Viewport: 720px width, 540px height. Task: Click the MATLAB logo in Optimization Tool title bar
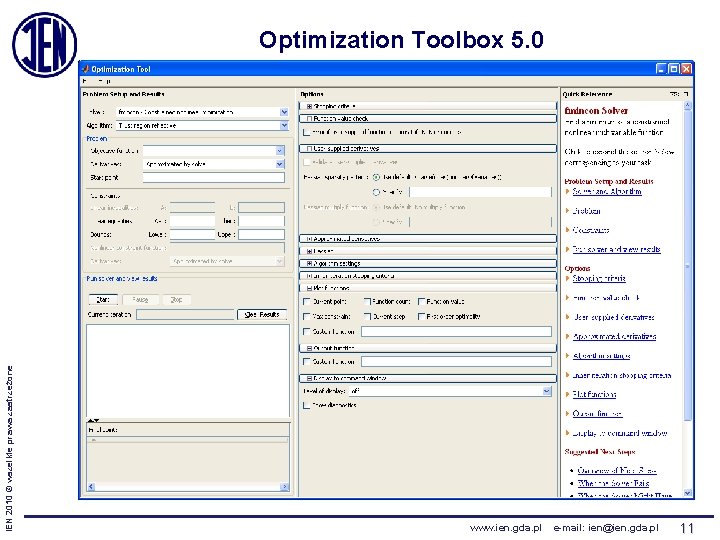(x=85, y=69)
